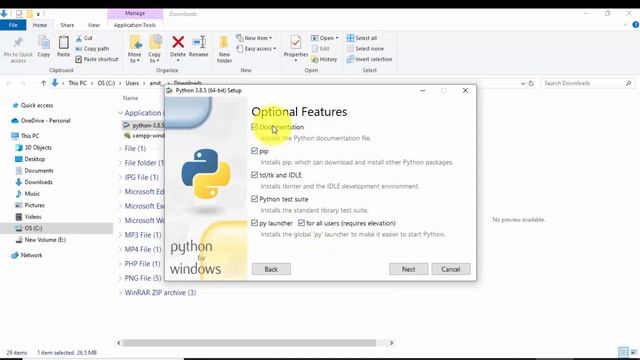Open the ribbon Open dropdown
Viewport: 640px width, 360px height.
(x=325, y=38)
